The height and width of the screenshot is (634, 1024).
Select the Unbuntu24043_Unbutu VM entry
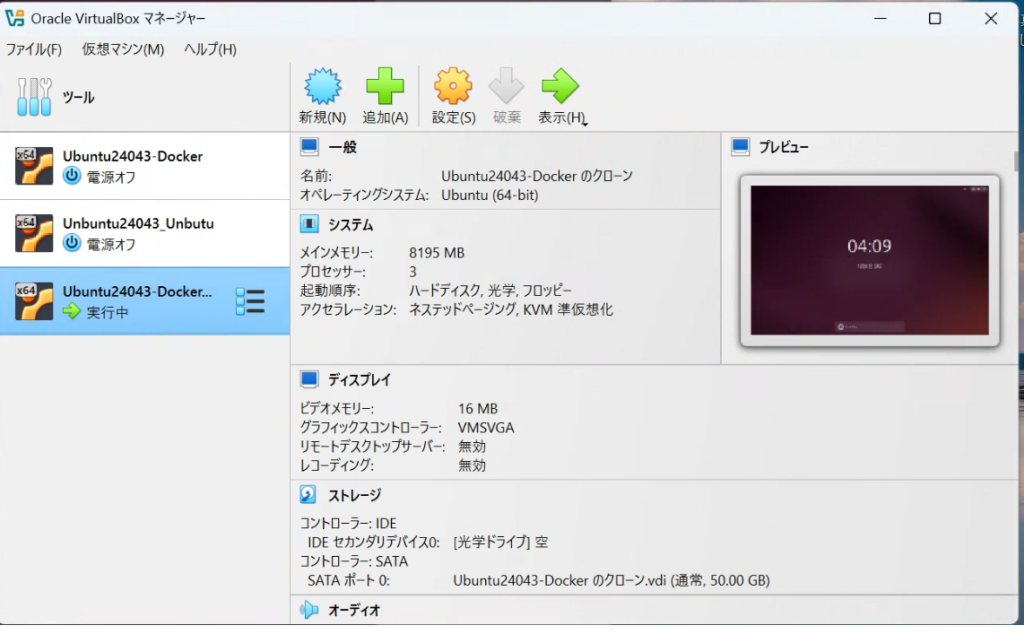click(138, 233)
